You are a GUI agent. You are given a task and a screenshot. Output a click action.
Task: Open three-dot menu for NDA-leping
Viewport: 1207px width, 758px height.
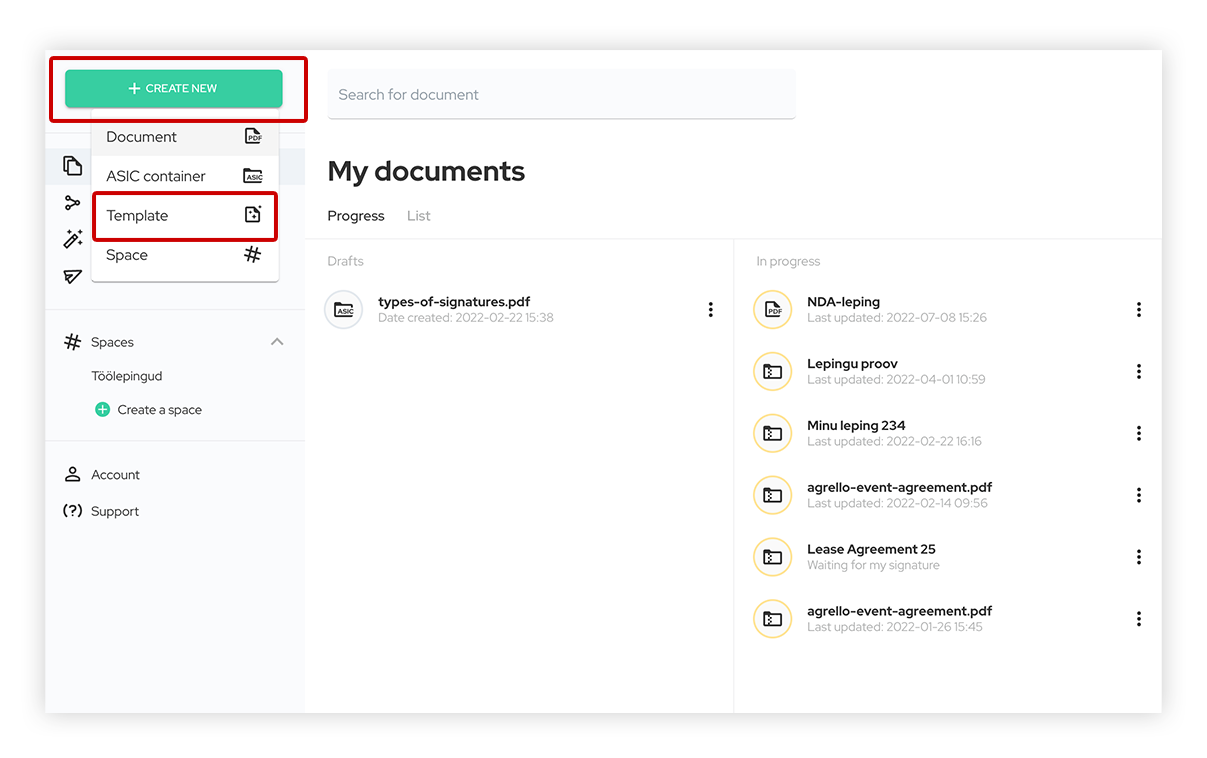[1138, 310]
